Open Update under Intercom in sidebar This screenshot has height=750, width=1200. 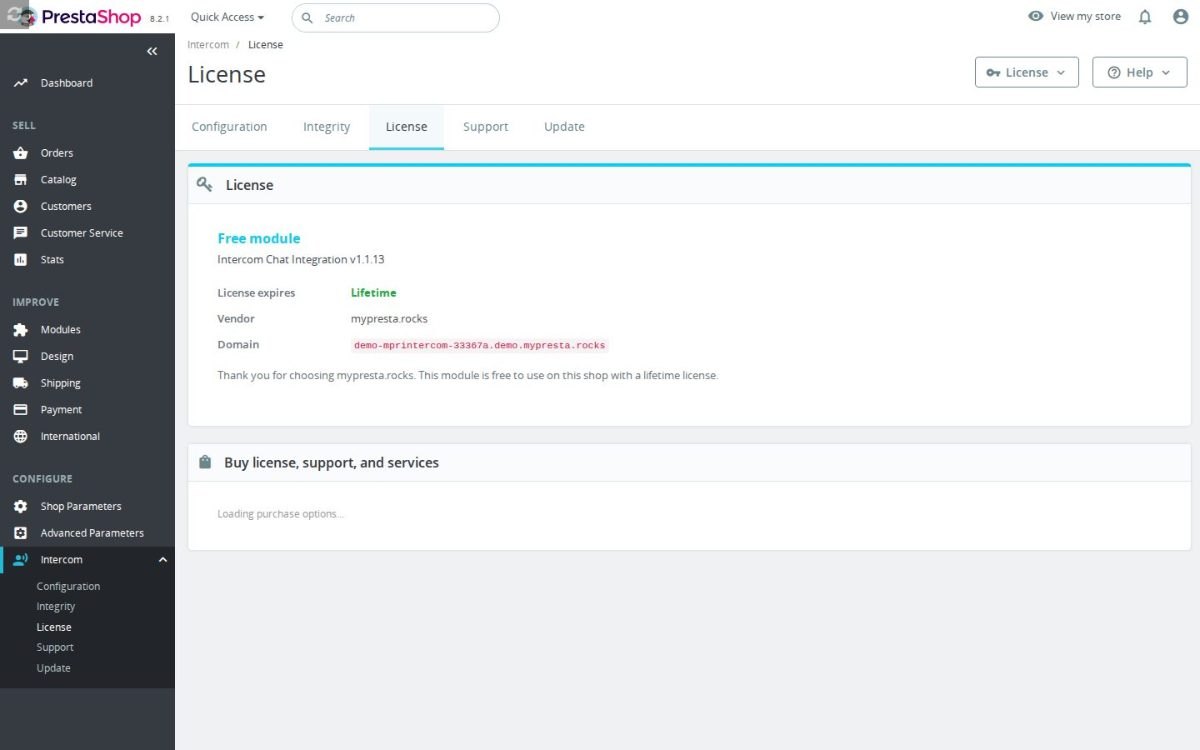coord(53,668)
